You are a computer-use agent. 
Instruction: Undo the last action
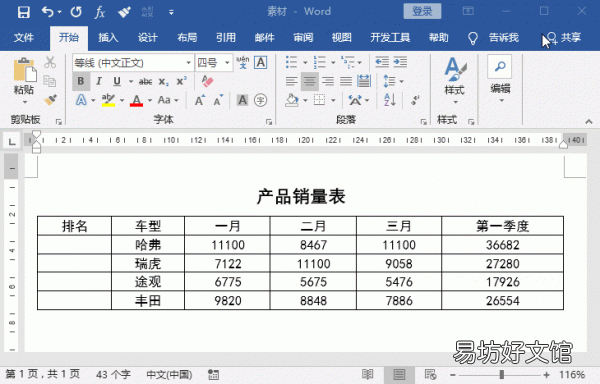click(47, 12)
